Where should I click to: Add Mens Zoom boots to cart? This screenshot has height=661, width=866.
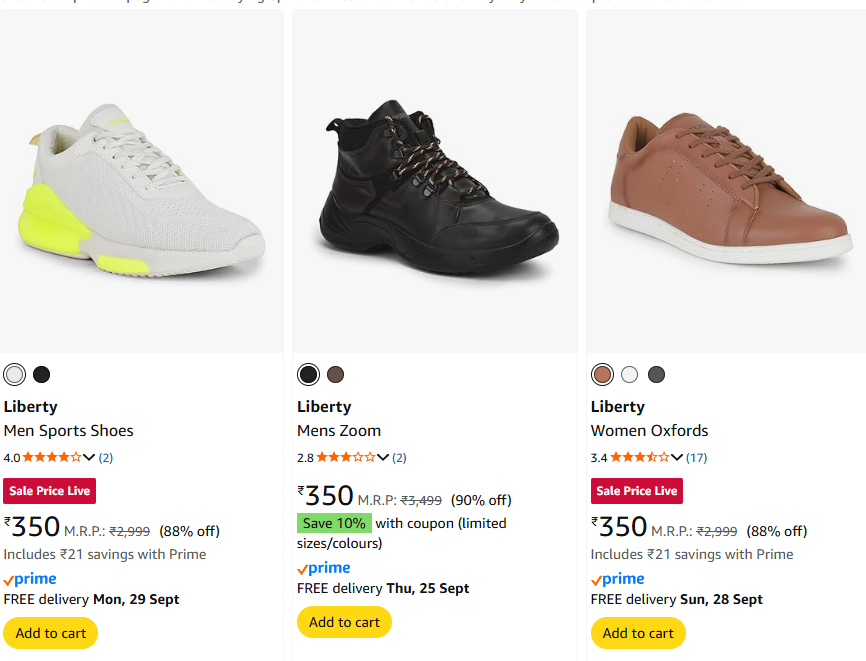click(344, 622)
